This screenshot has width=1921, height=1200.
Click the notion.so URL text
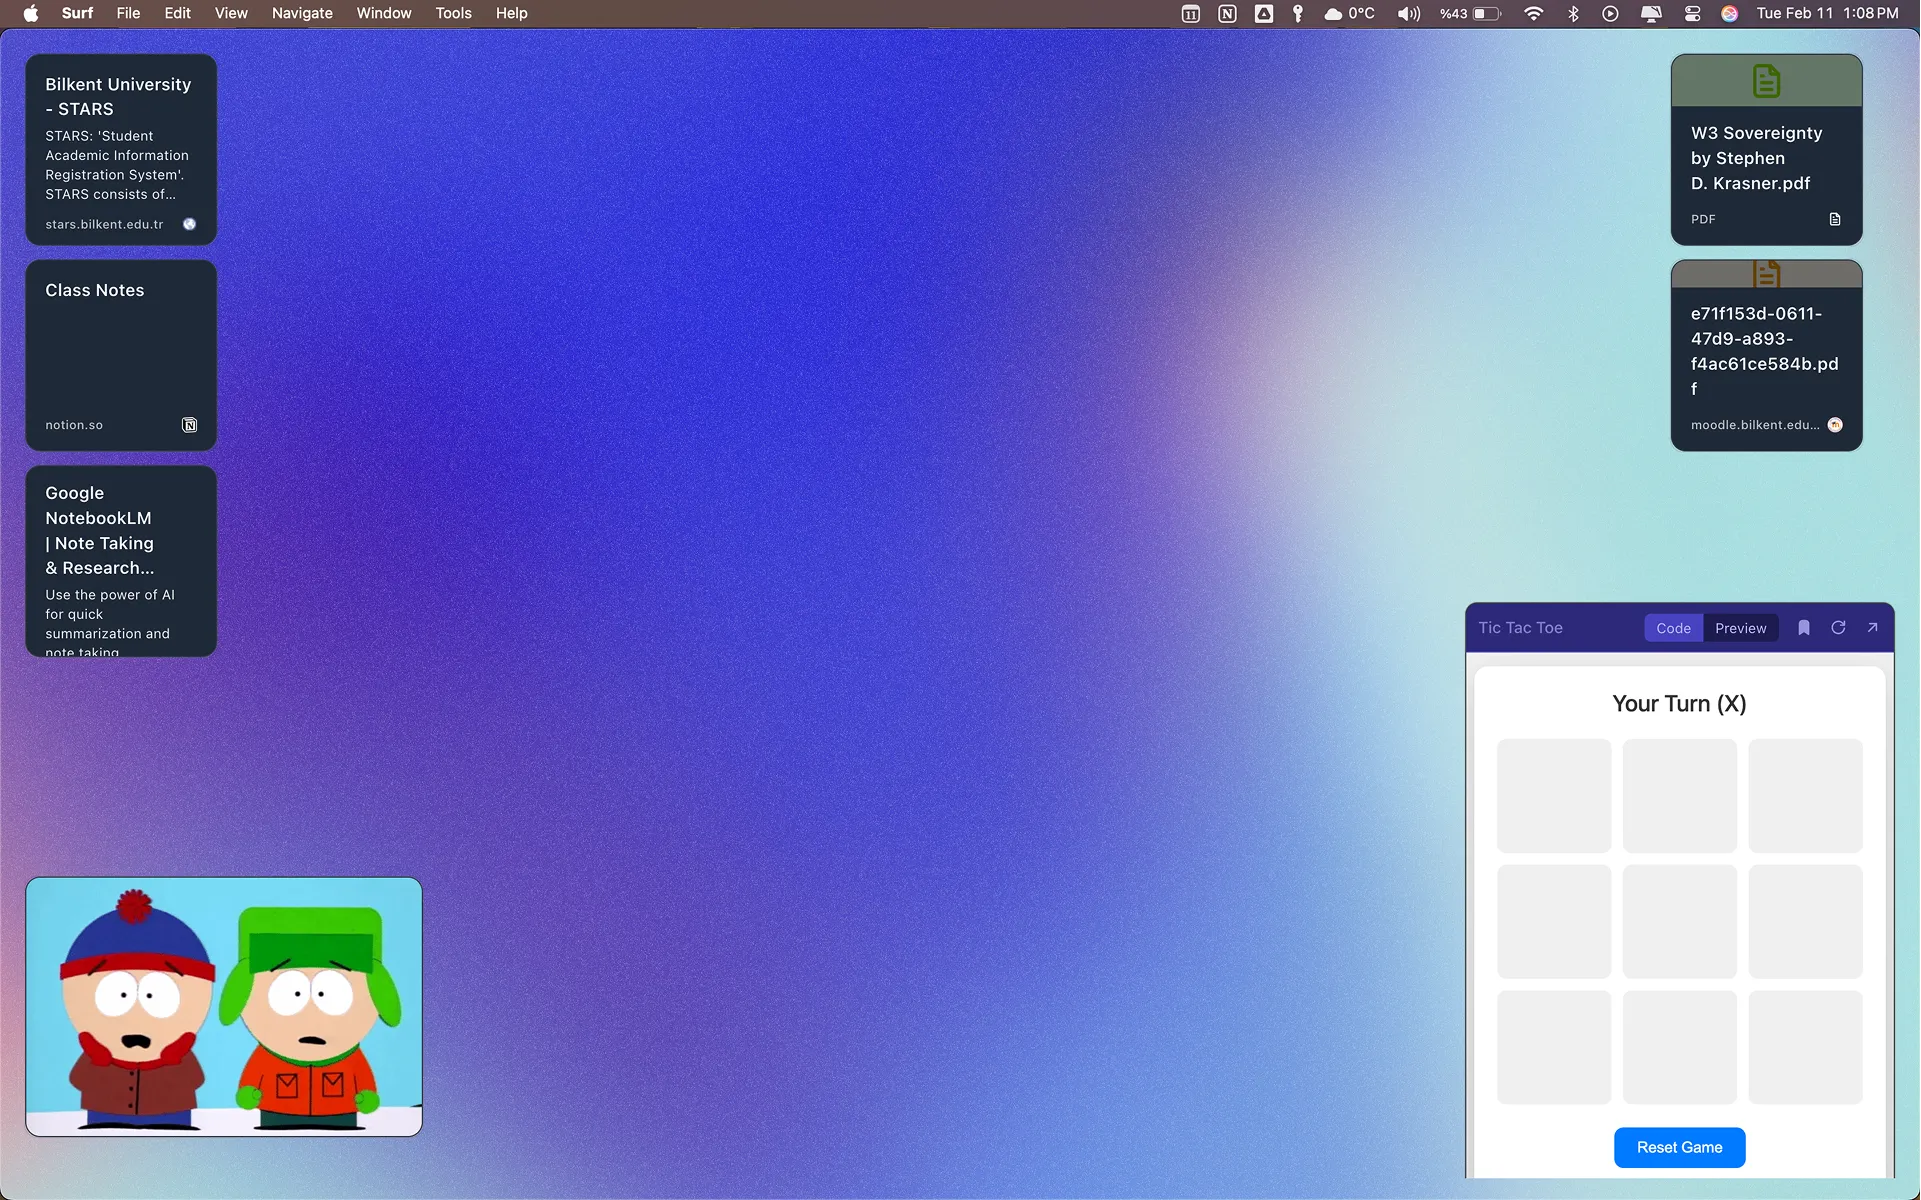point(74,425)
